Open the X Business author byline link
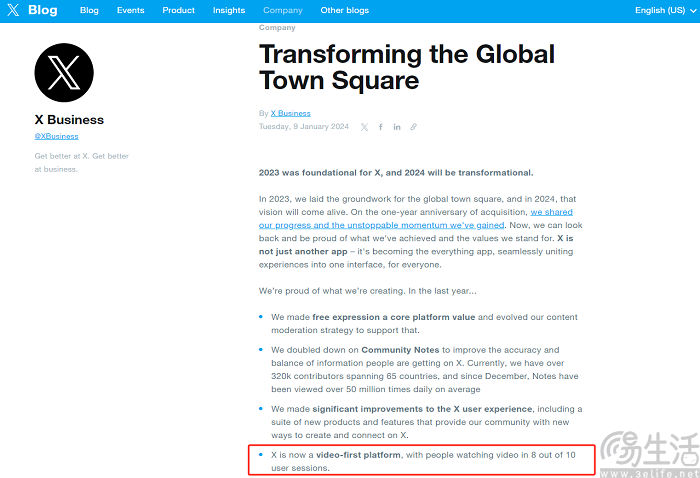700x478 pixels. [290, 113]
